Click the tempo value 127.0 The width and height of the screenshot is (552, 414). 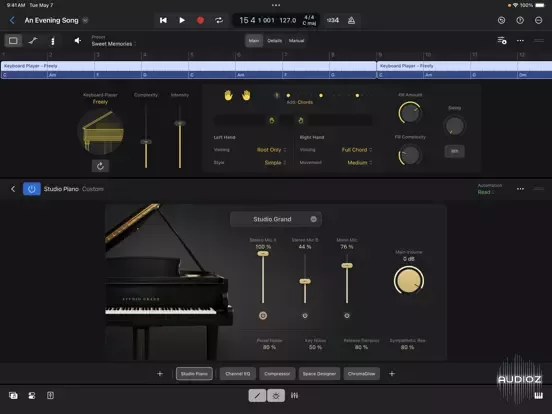(288, 20)
